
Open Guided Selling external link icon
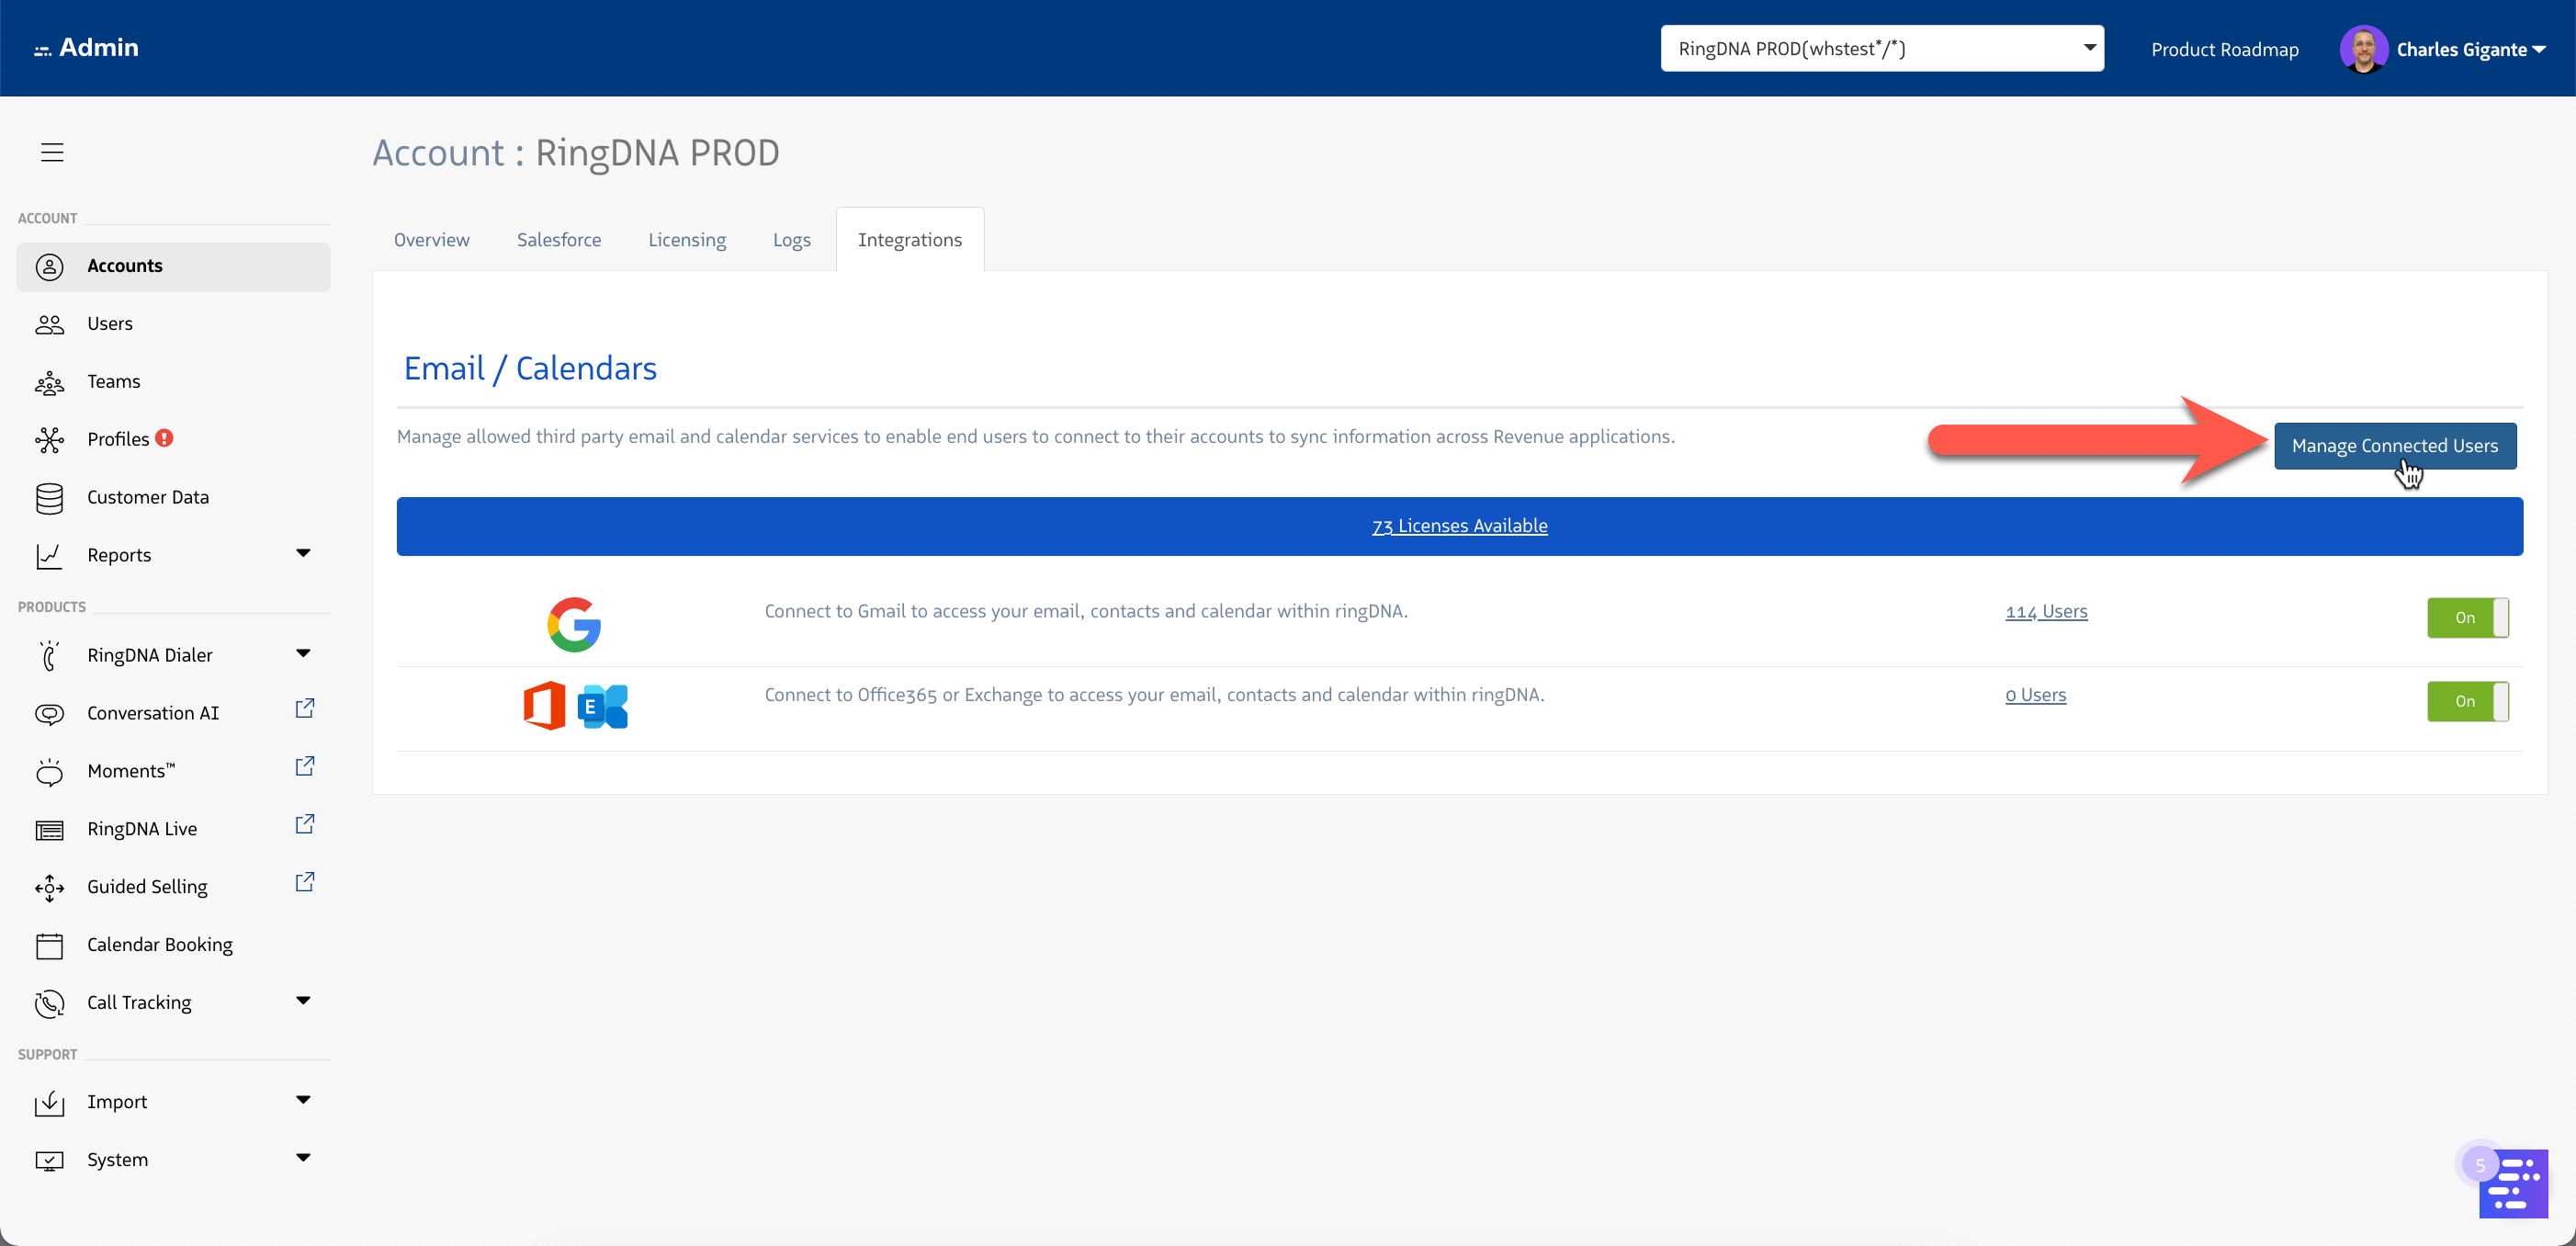point(305,882)
